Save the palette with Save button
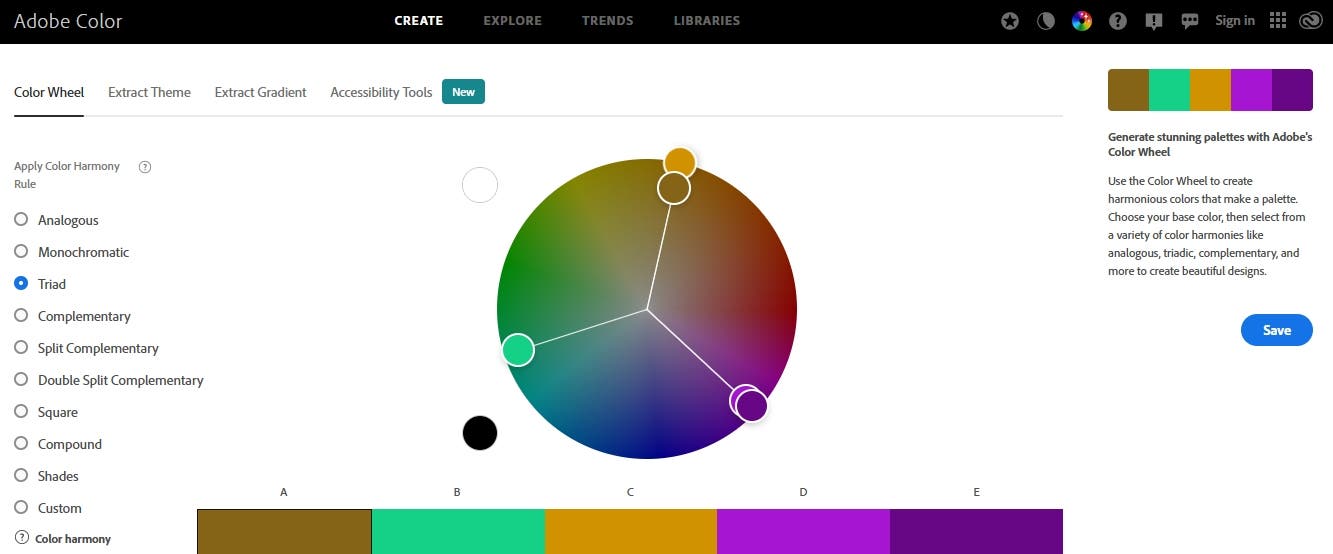The width and height of the screenshot is (1333, 554). point(1277,330)
